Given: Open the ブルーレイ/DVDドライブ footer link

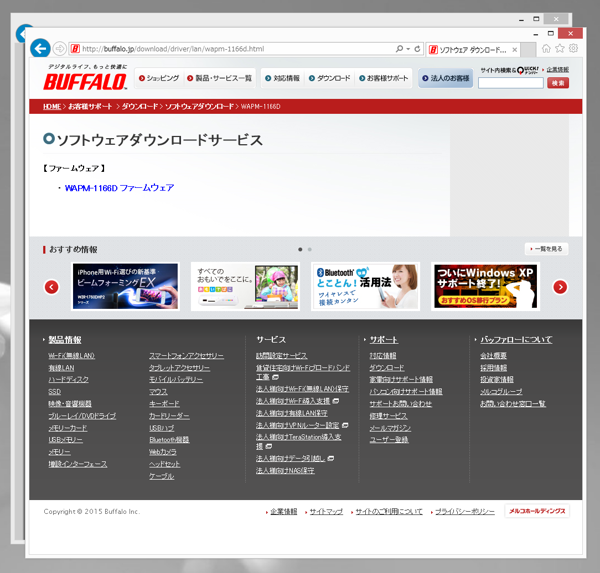Looking at the screenshot, I should (82, 416).
